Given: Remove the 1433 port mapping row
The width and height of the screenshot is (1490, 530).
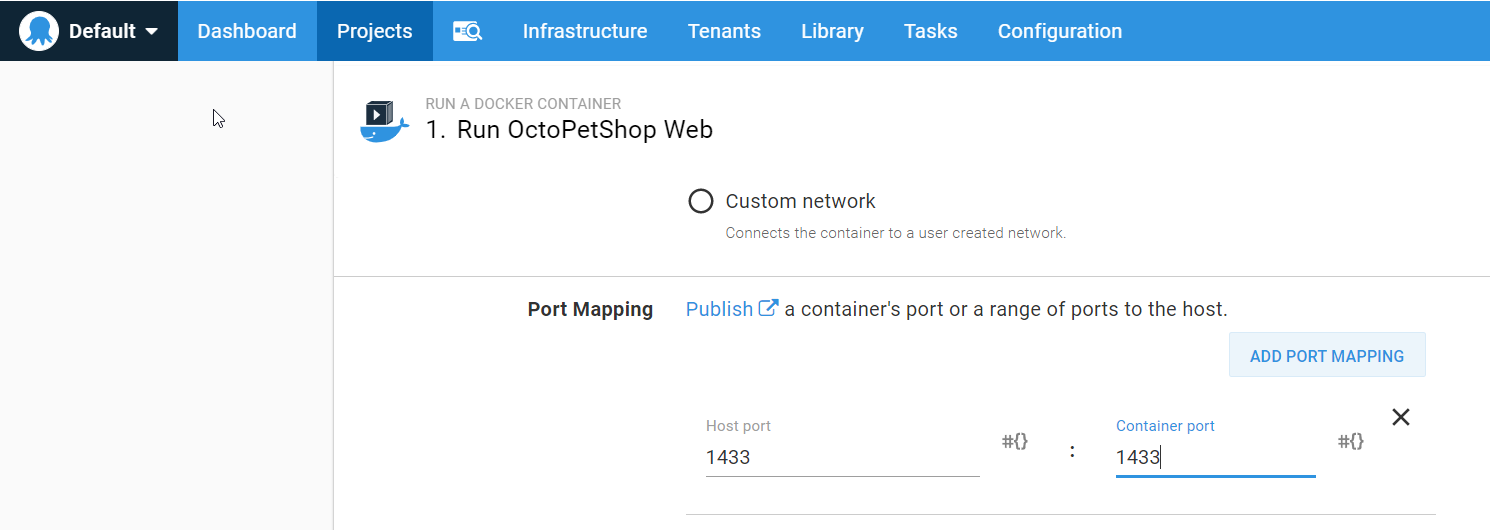Looking at the screenshot, I should click(1401, 417).
